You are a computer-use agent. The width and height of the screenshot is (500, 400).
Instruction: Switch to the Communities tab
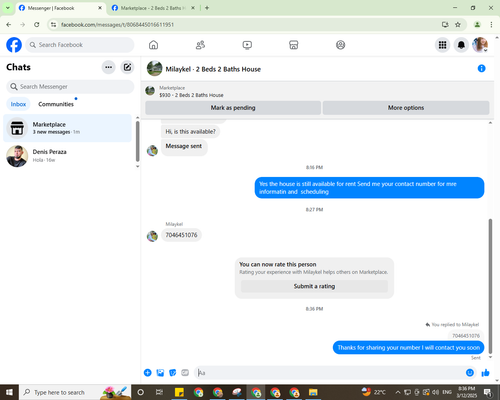(x=56, y=104)
